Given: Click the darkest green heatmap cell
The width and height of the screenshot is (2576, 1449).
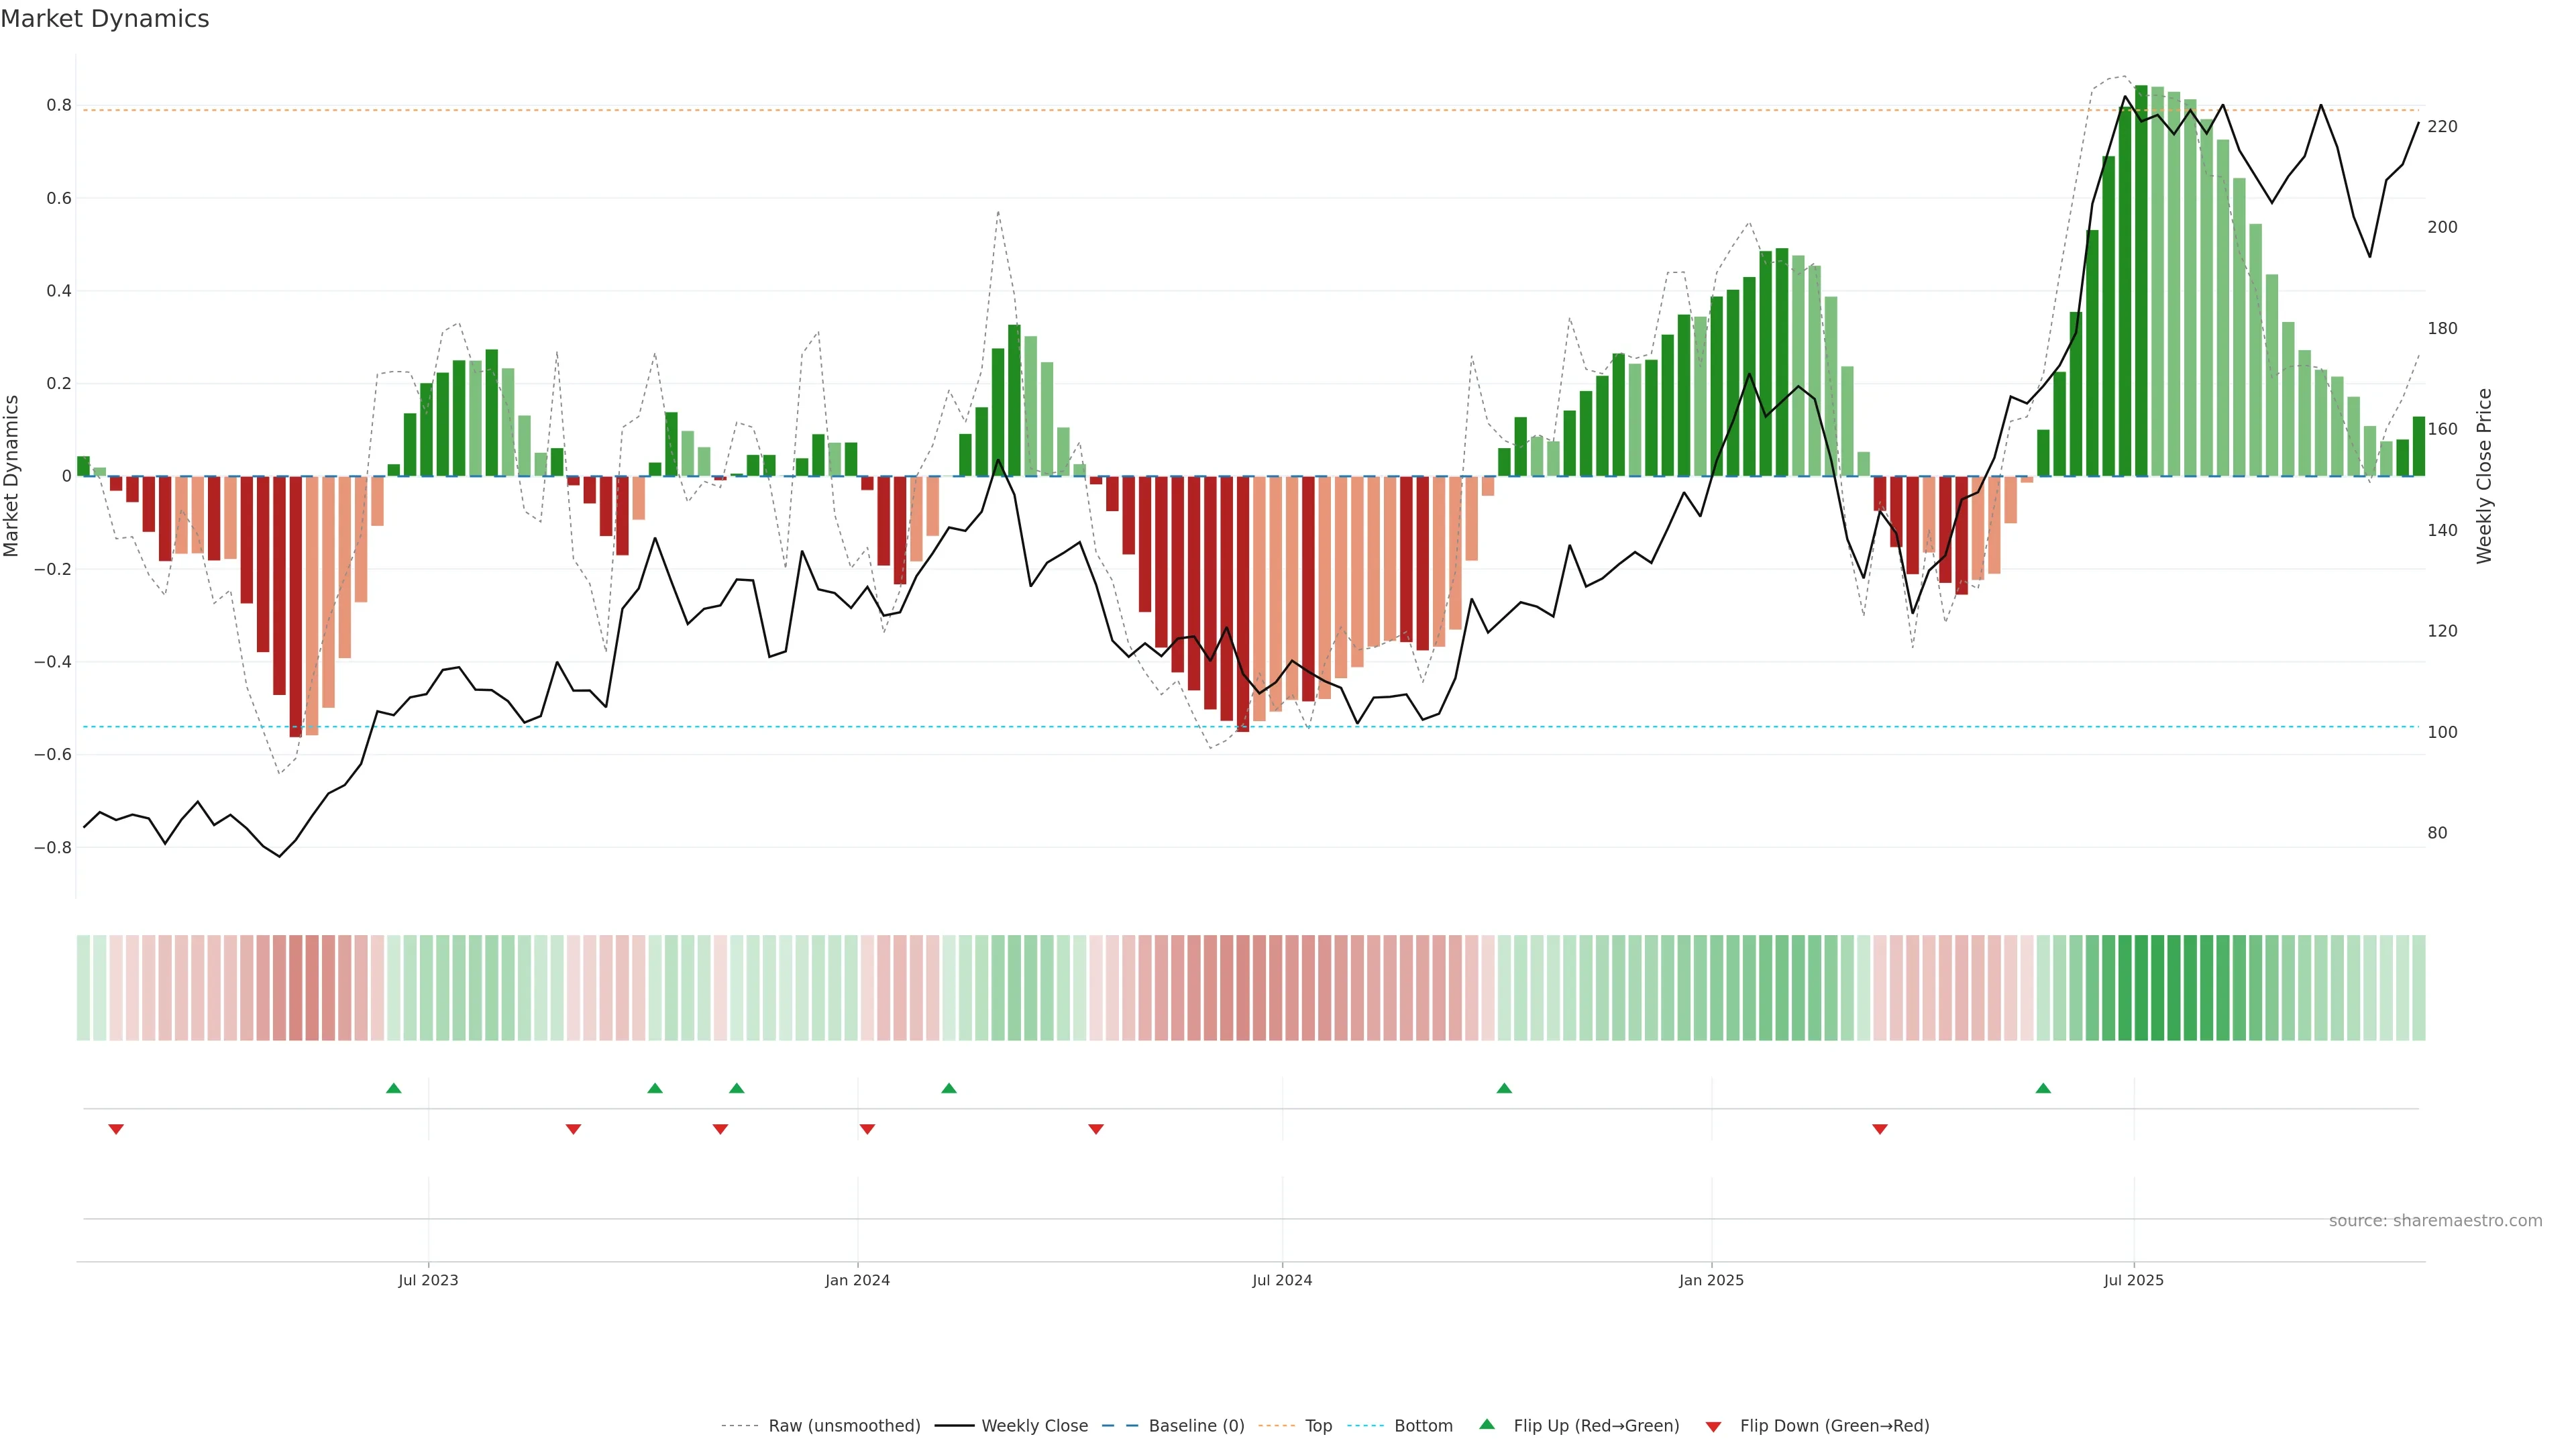Looking at the screenshot, I should (x=2141, y=988).
